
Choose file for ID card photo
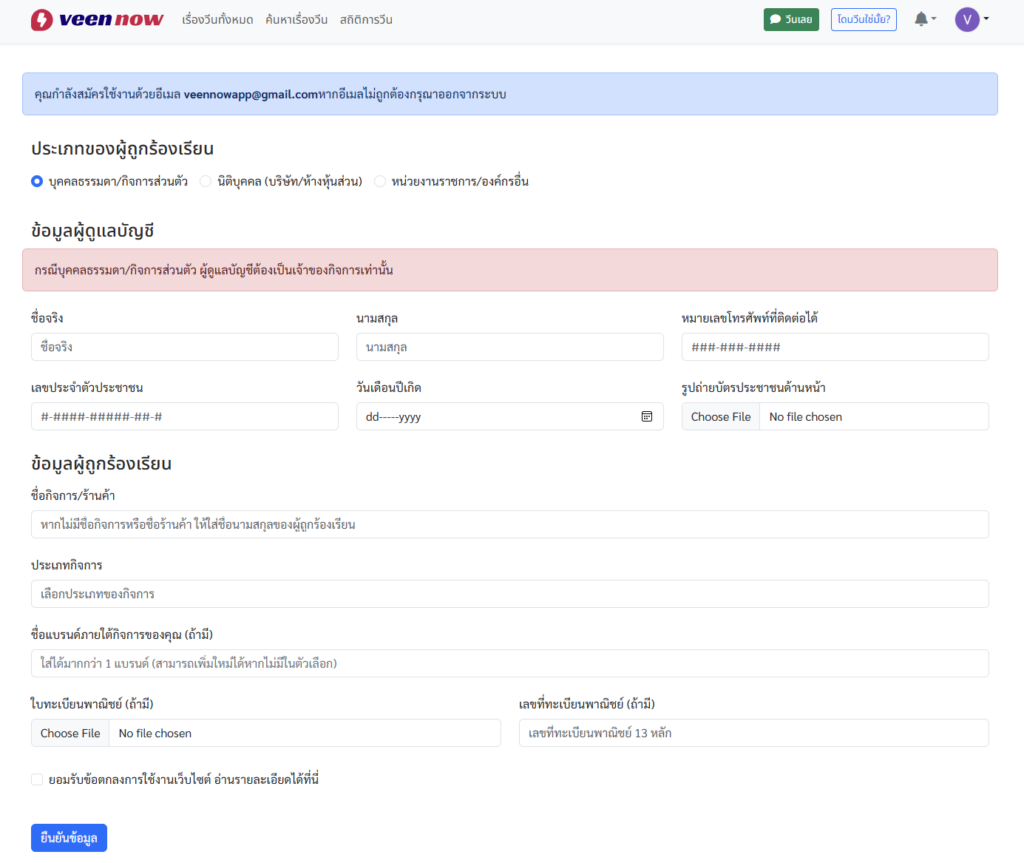721,417
